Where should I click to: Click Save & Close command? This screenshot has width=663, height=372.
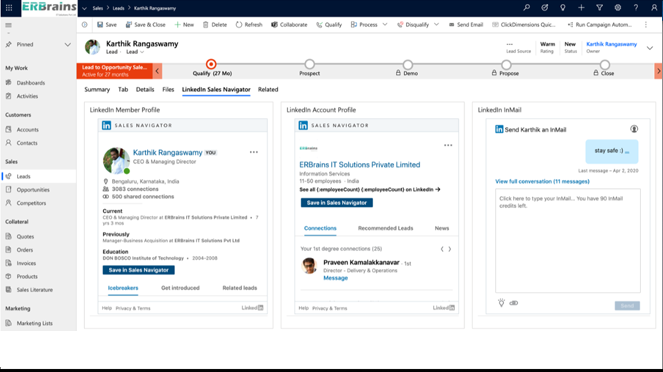click(x=145, y=25)
